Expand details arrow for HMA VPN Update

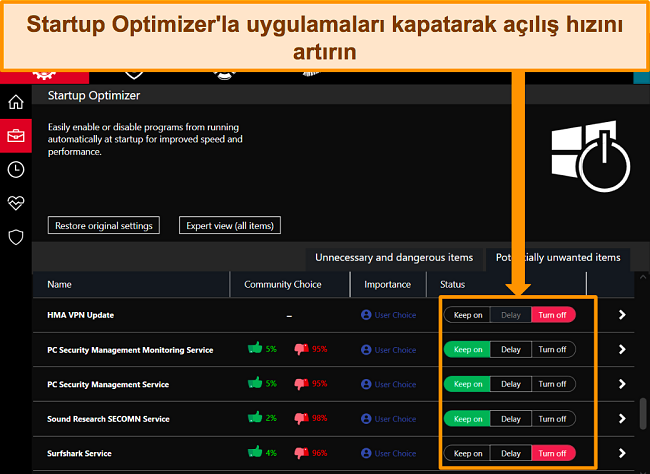pyautogui.click(x=622, y=315)
